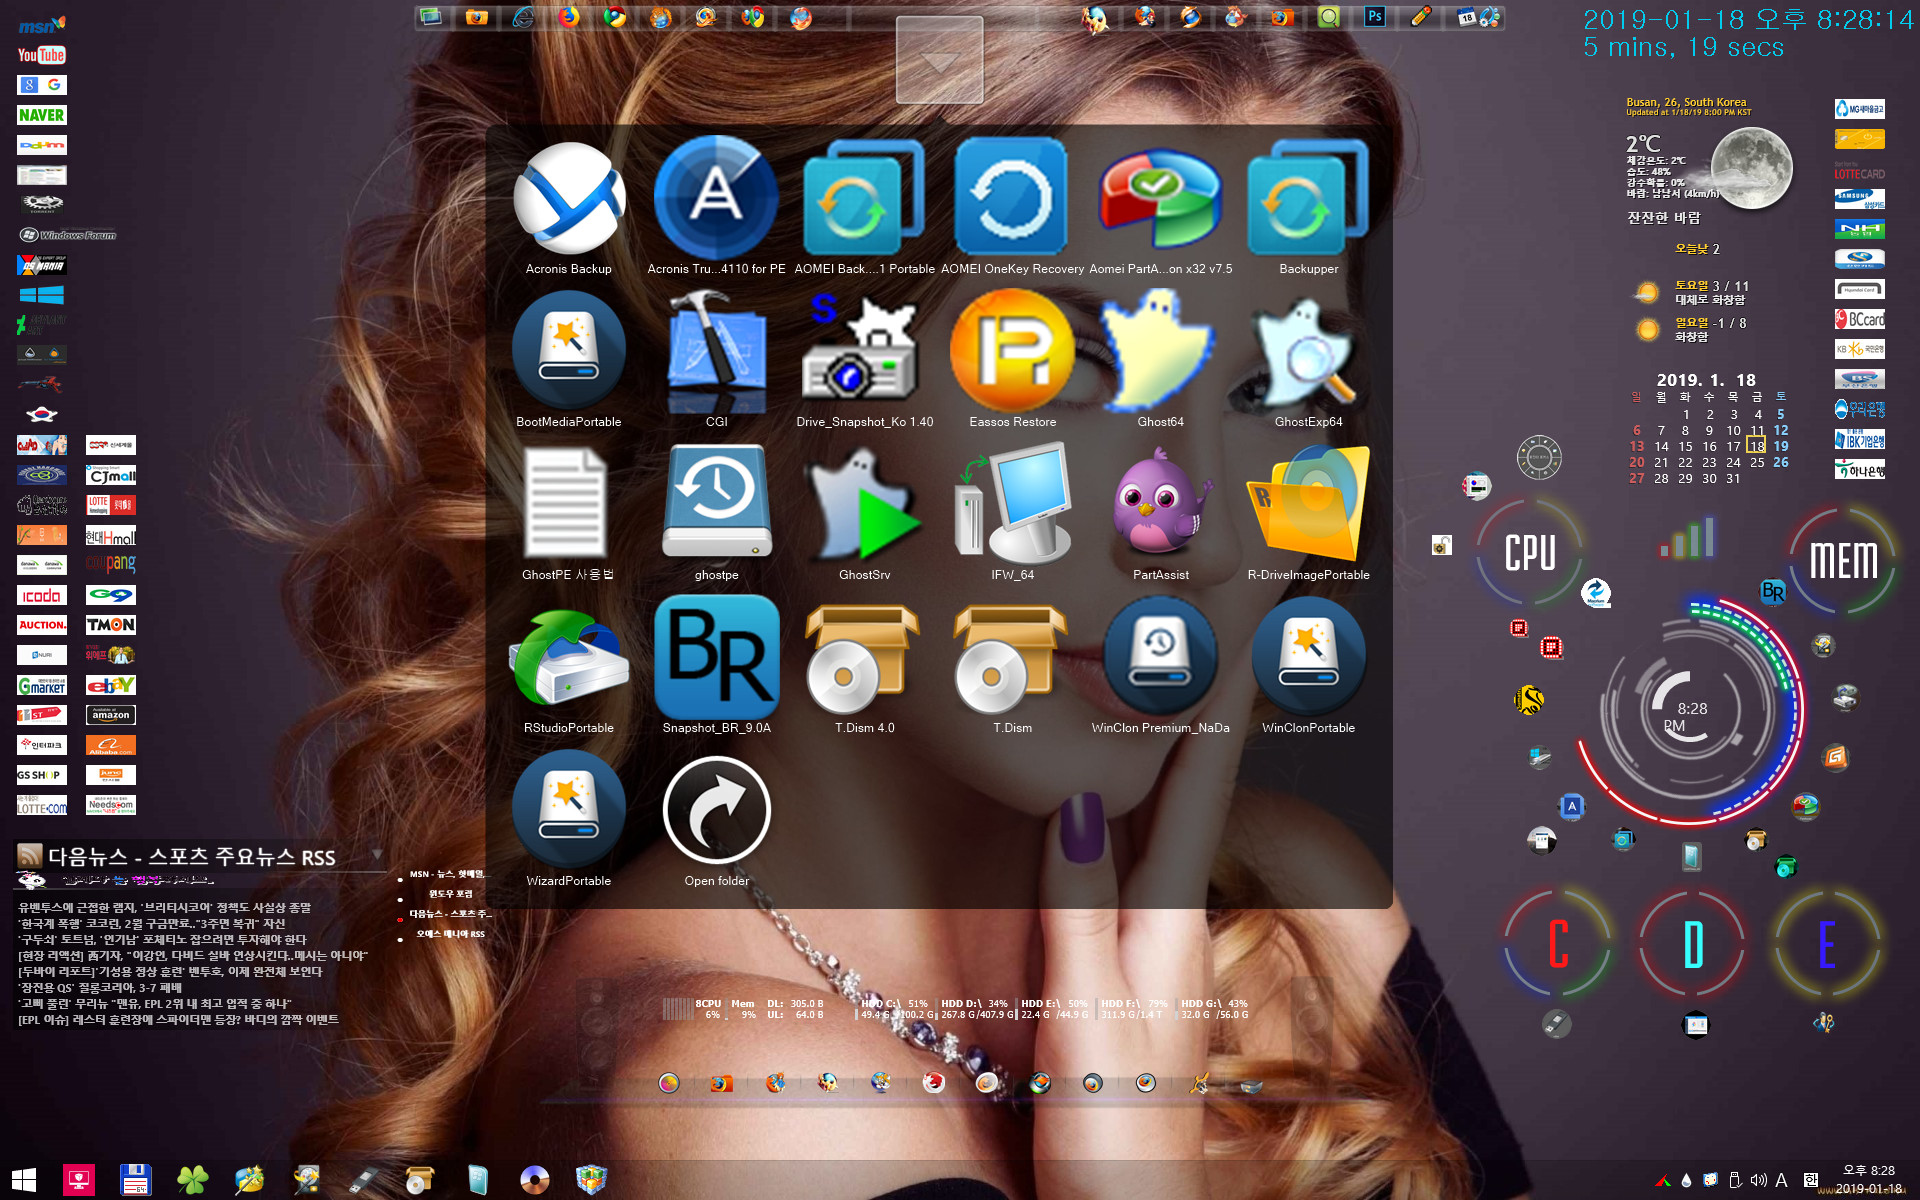Image resolution: width=1920 pixels, height=1200 pixels.
Task: Read headline about 잠전용 QS 켈롱코리아
Action: click(100, 987)
